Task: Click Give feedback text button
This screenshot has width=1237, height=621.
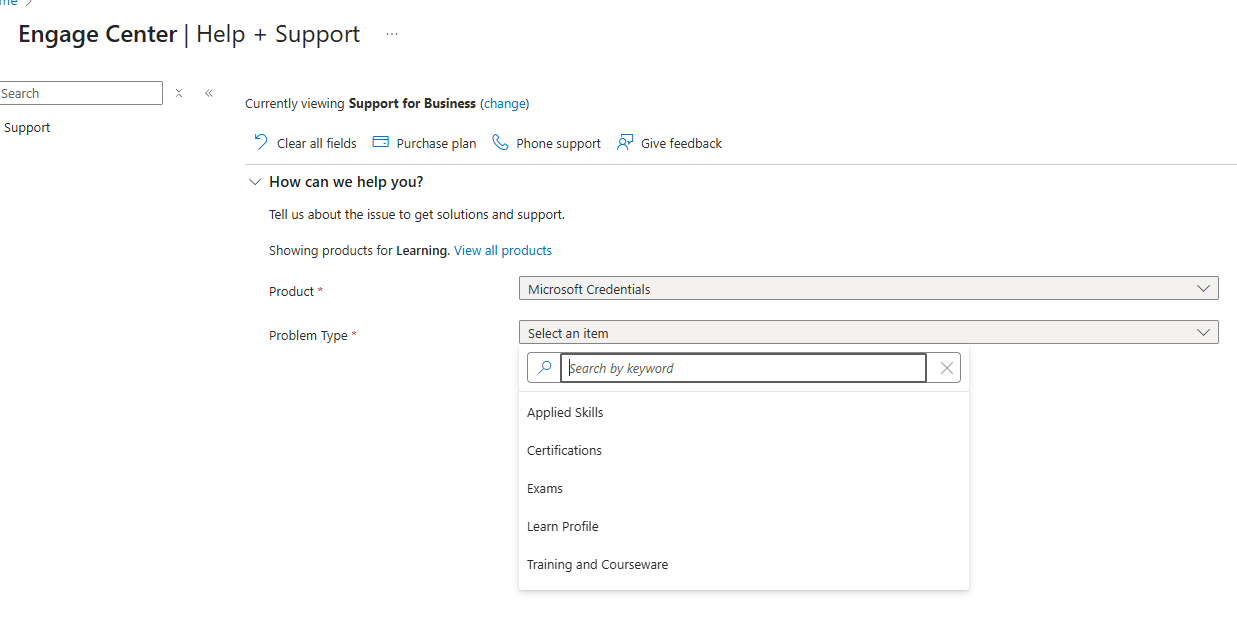Action: tap(681, 143)
